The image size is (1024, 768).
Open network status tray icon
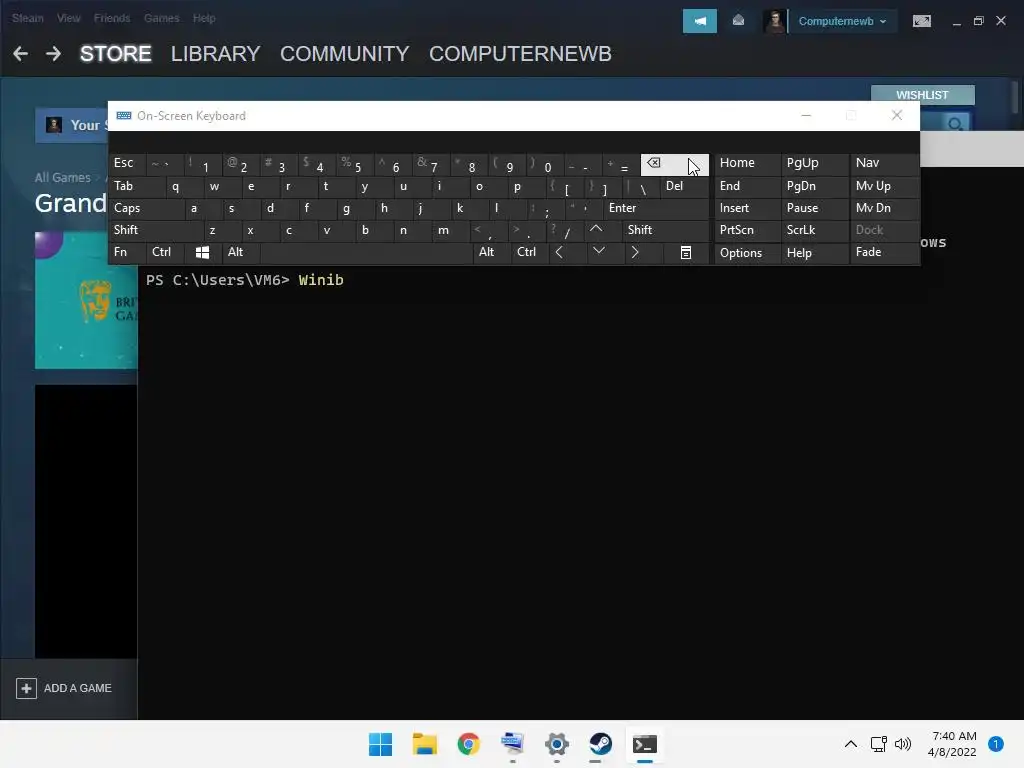pyautogui.click(x=878, y=744)
